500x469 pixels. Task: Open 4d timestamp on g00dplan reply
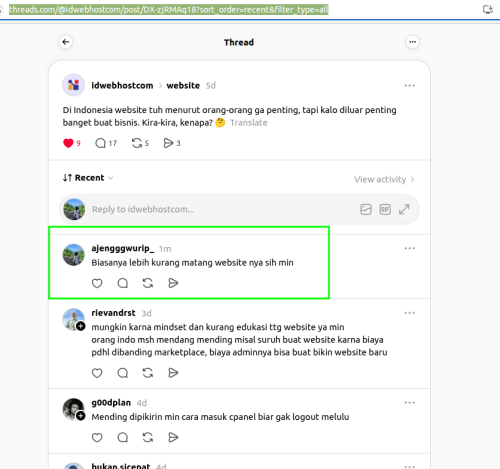coord(142,403)
